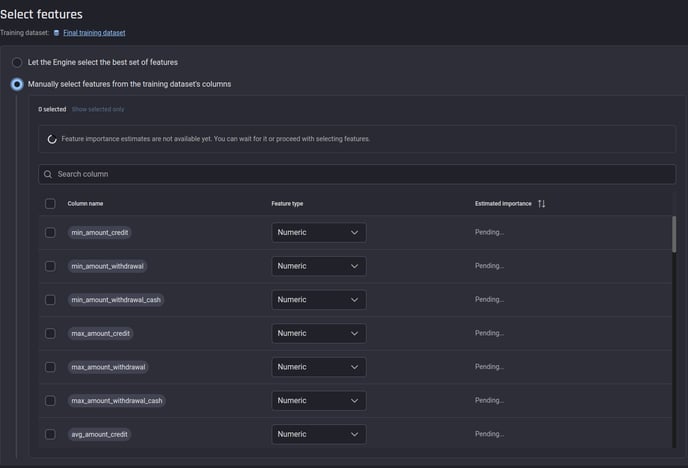Viewport: 688px width, 468px height.
Task: Open Feature type dropdown for avg_amount_credit
Action: (319, 434)
